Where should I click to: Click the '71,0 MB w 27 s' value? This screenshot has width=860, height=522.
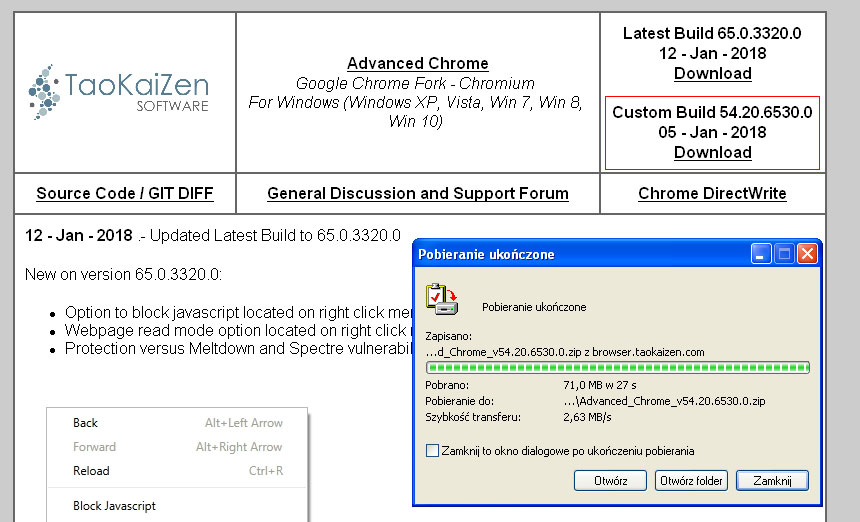pos(599,385)
